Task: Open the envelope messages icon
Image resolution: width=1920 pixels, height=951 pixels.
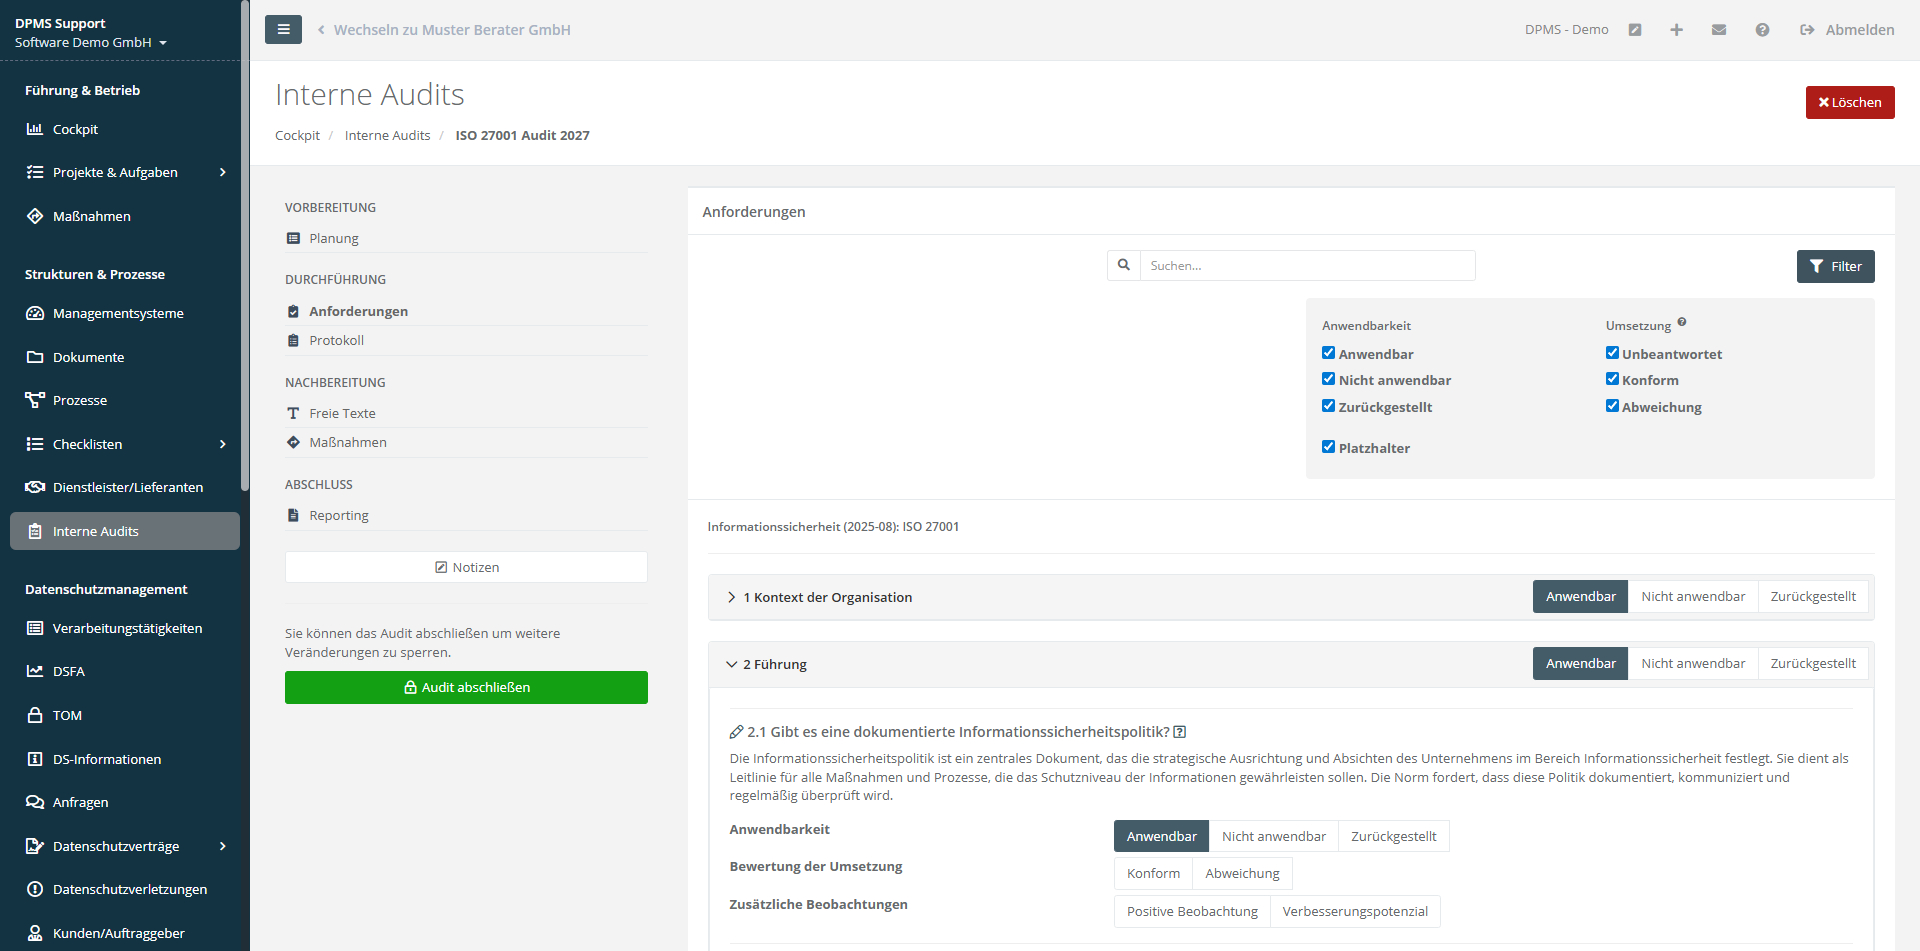Action: [1719, 30]
